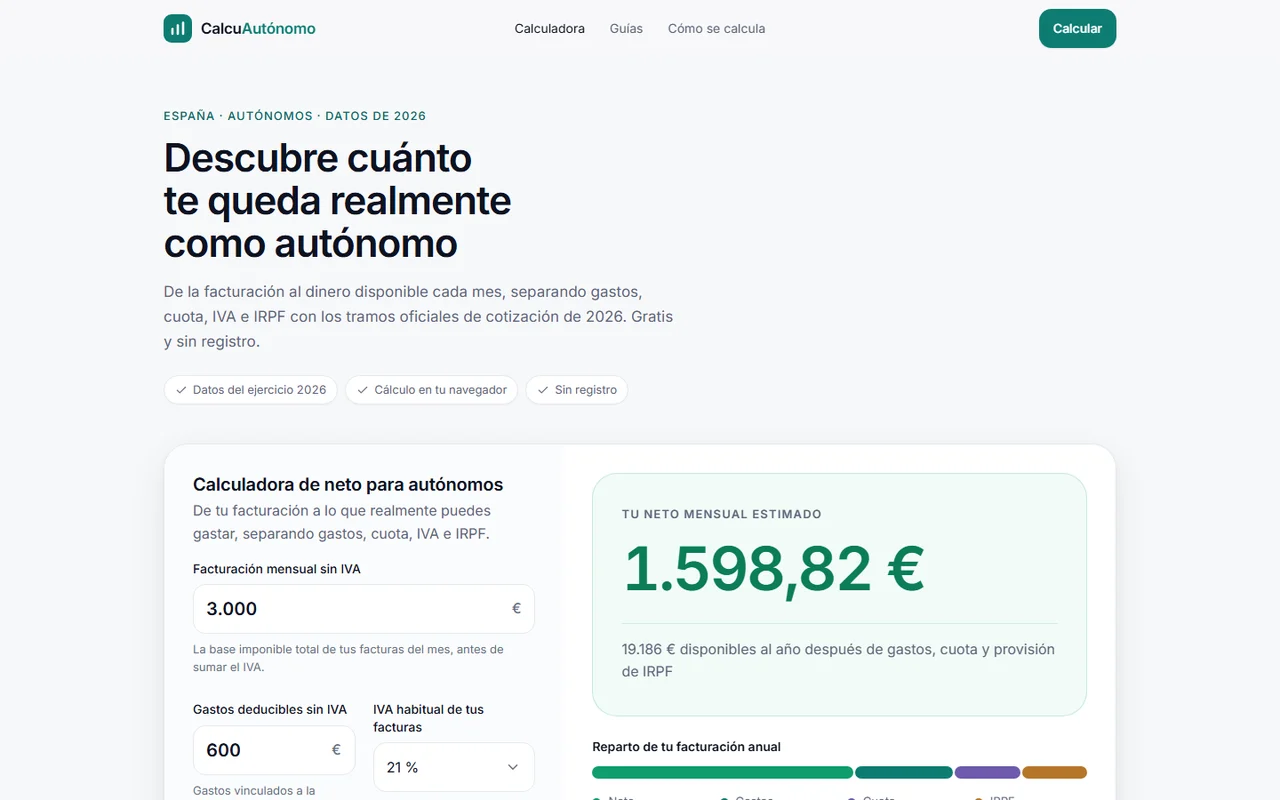Image resolution: width=1280 pixels, height=800 pixels.
Task: Click the 19.186 € disponibles al año text
Action: click(838, 660)
